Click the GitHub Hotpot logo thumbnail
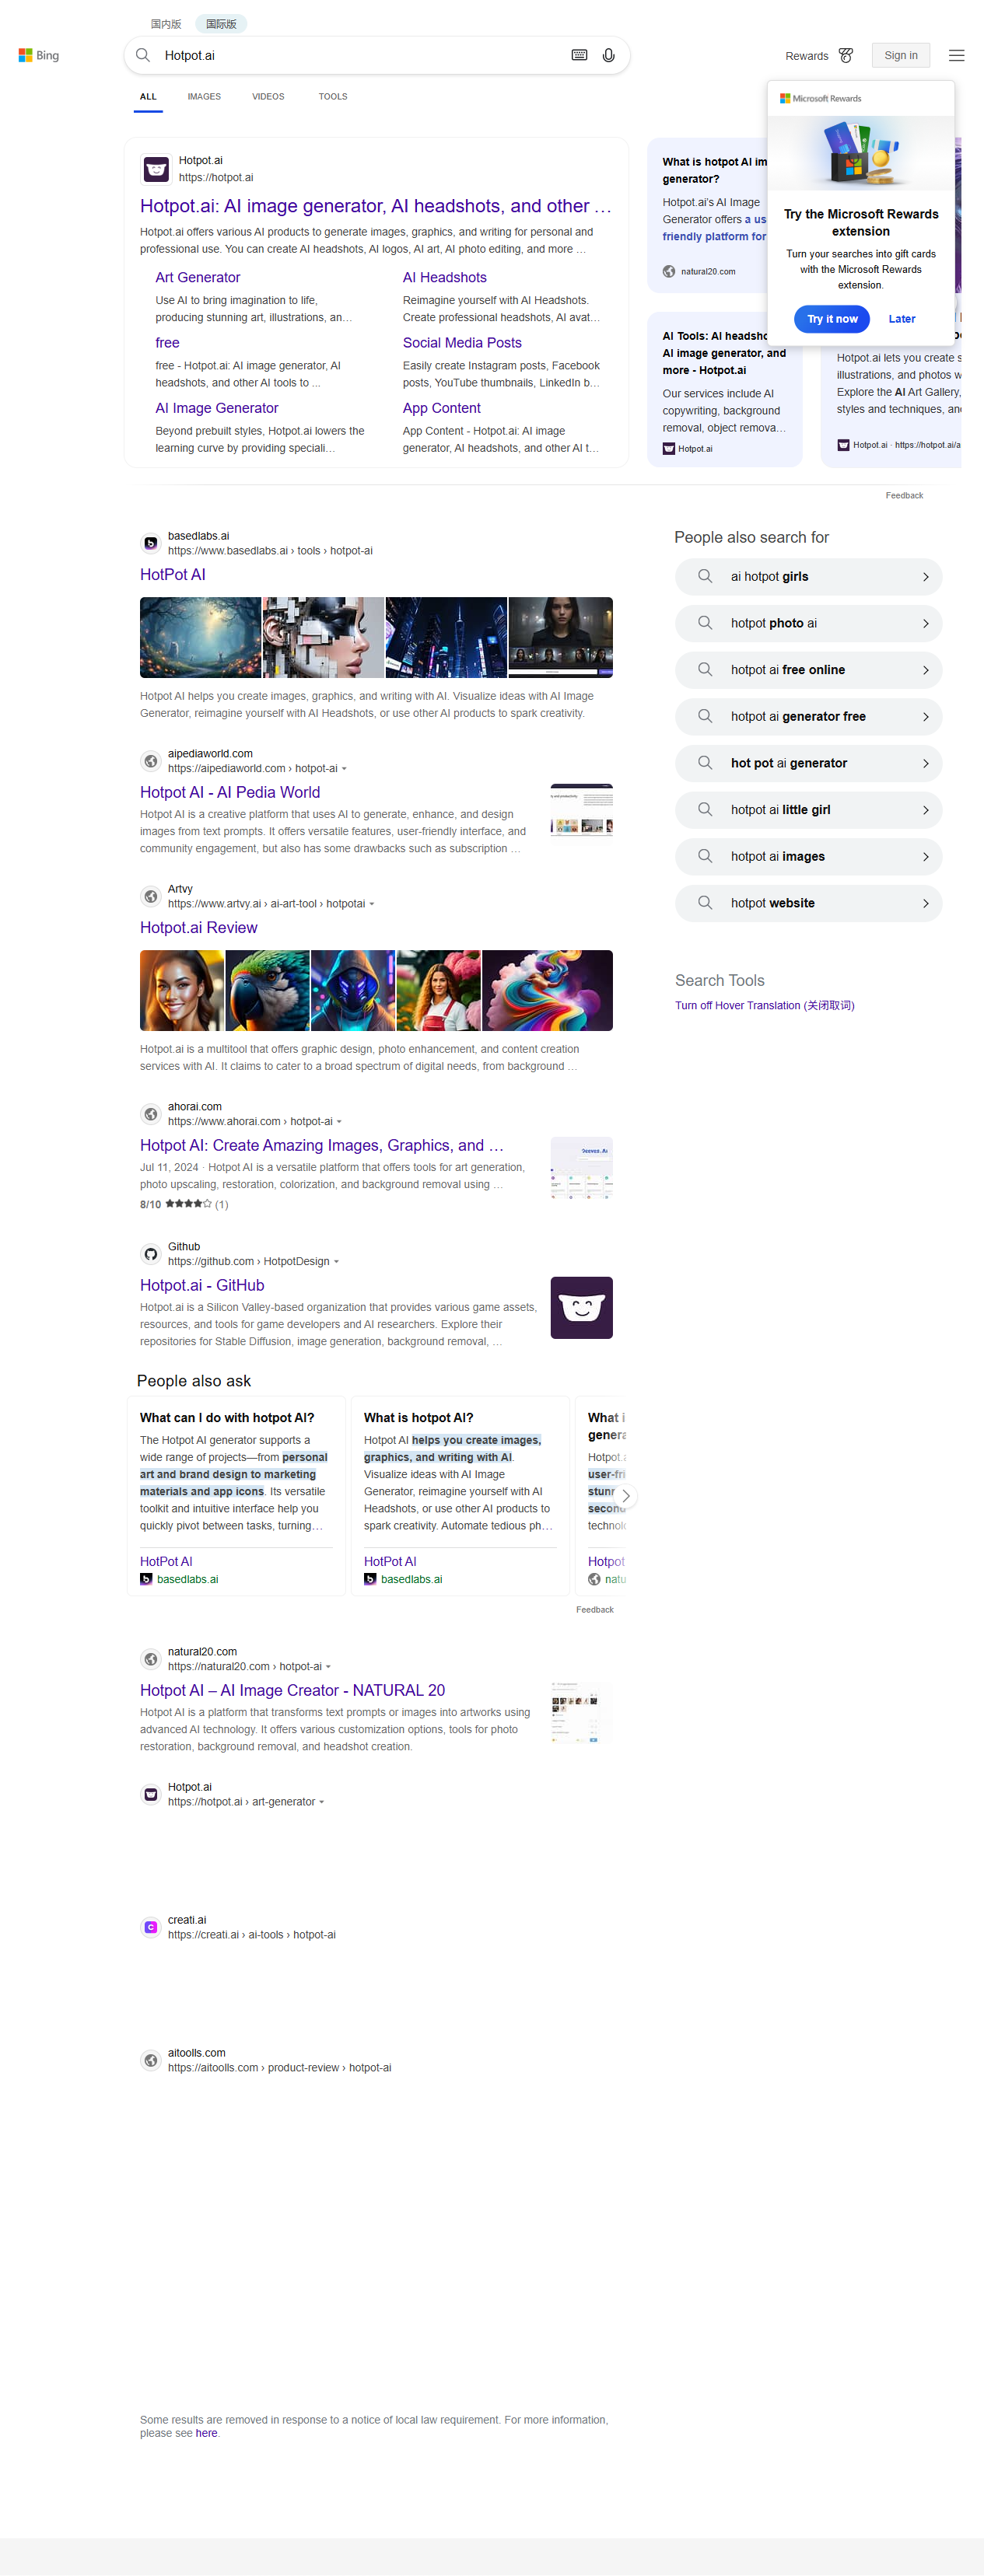Image resolution: width=984 pixels, height=2576 pixels. [581, 1307]
